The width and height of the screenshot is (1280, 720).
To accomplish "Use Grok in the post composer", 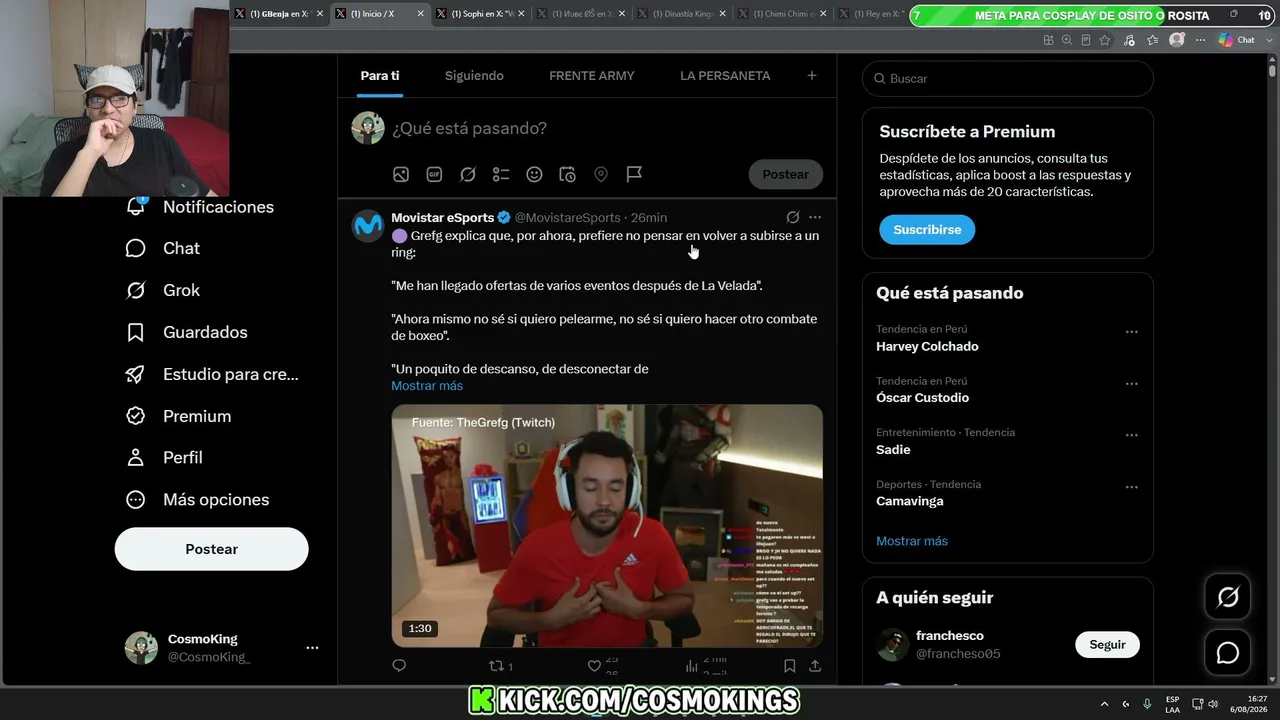I will point(468,174).
